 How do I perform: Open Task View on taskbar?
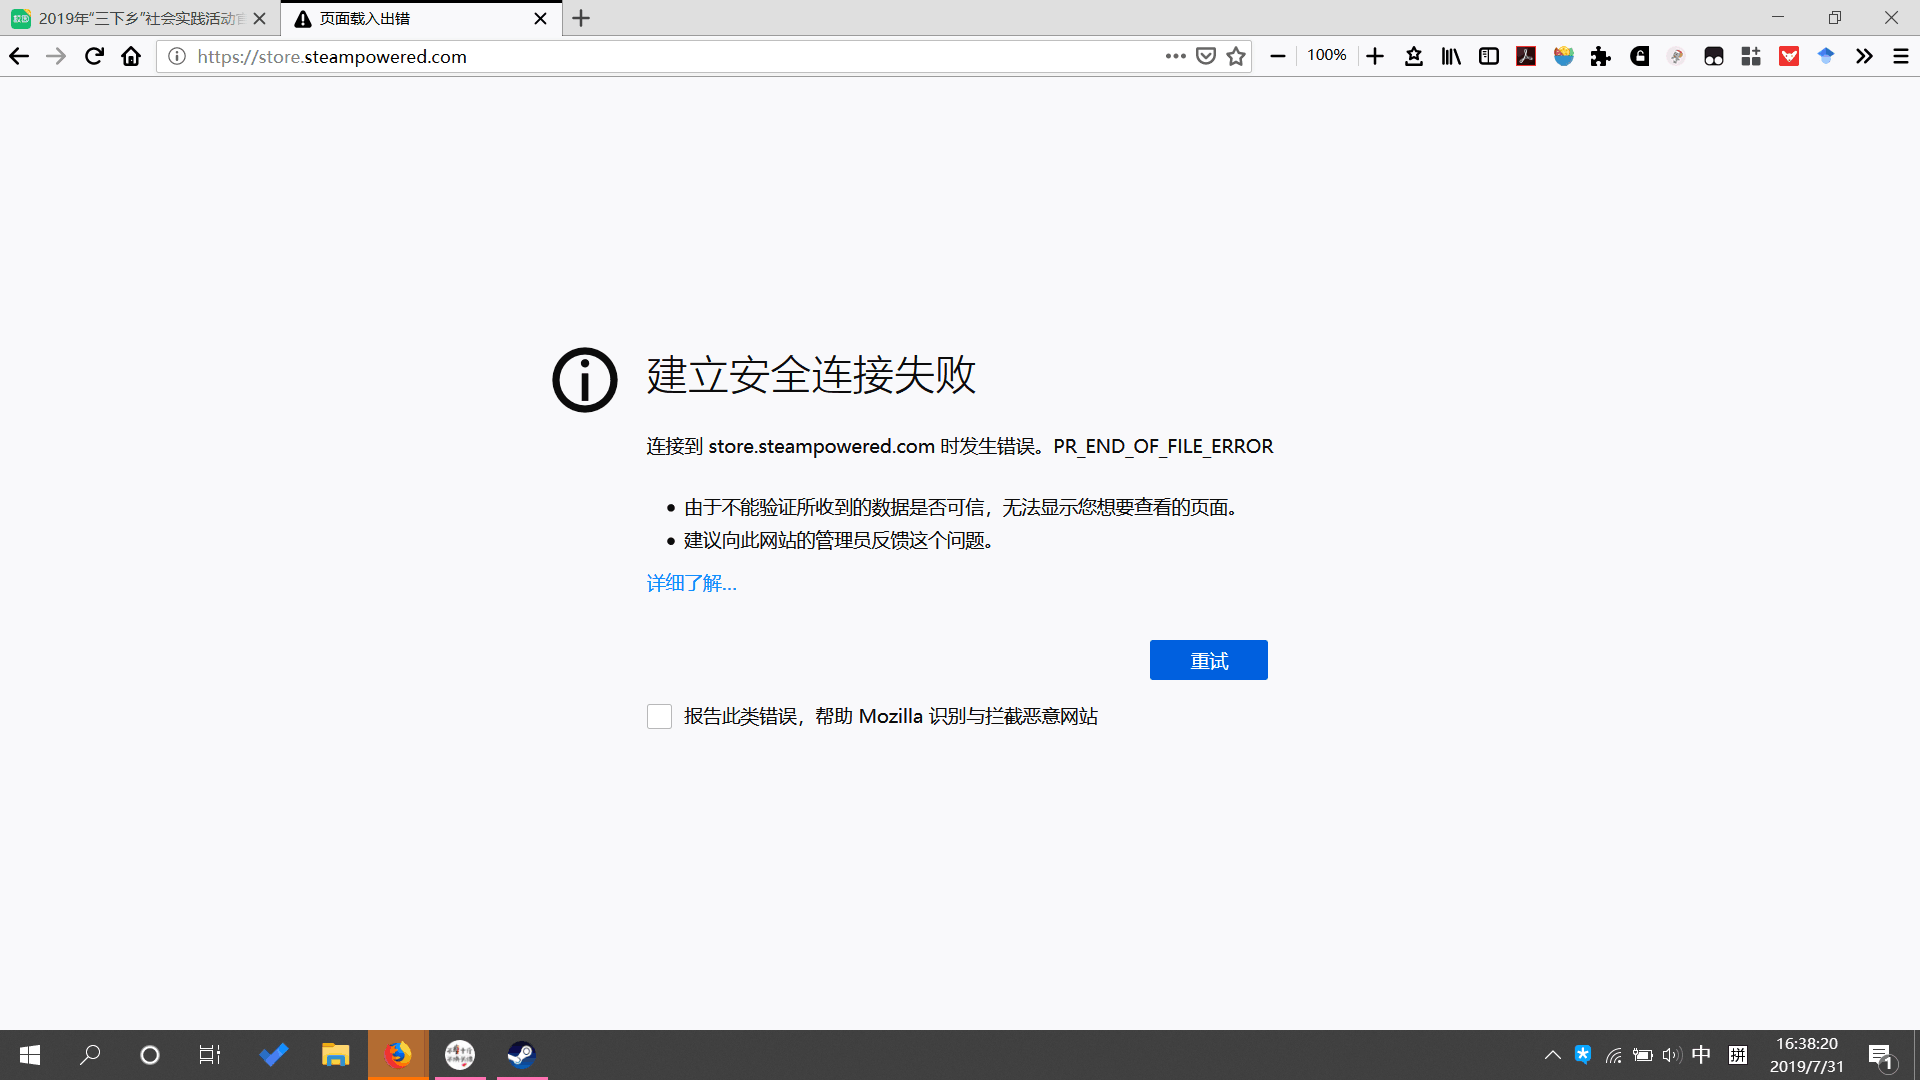[x=210, y=1055]
